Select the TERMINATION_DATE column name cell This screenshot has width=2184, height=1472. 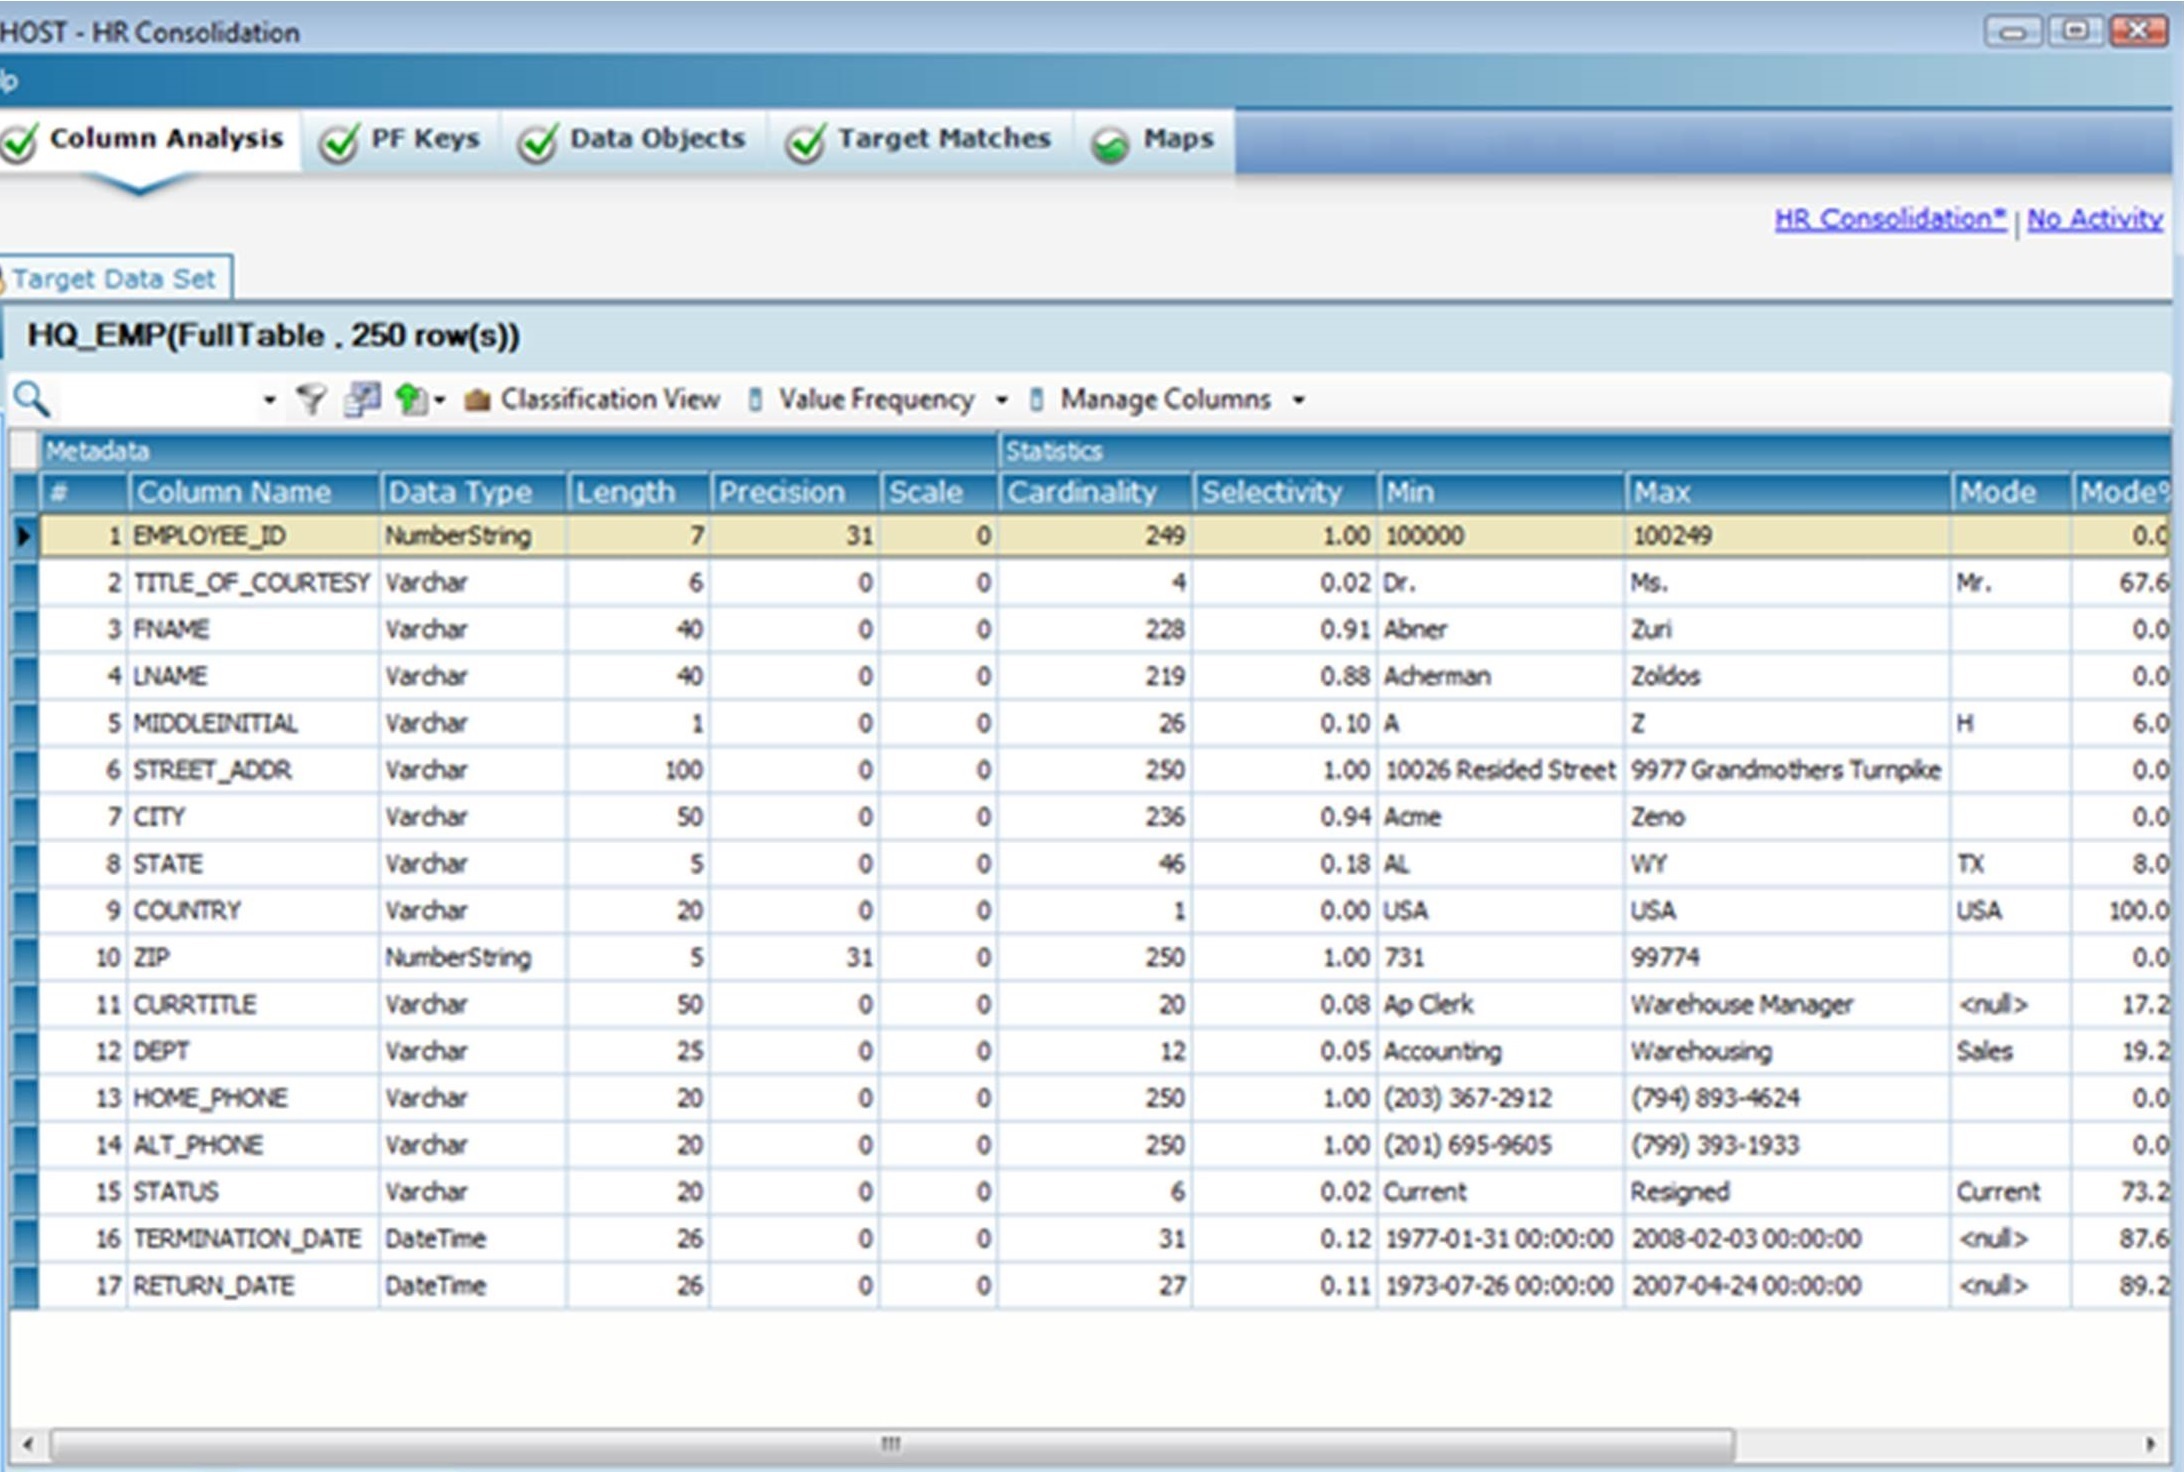(x=254, y=1238)
